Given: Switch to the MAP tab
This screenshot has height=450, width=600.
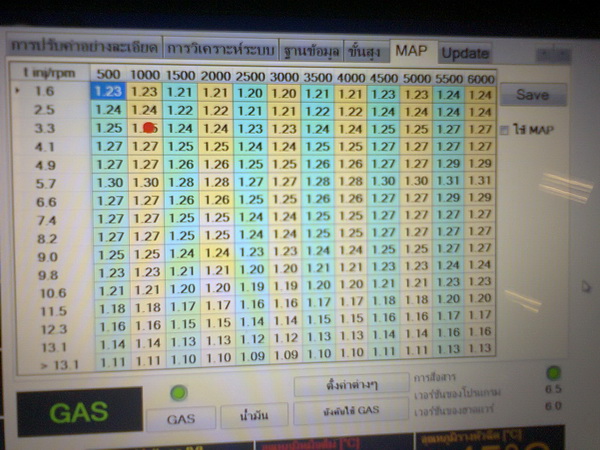Looking at the screenshot, I should pos(412,51).
